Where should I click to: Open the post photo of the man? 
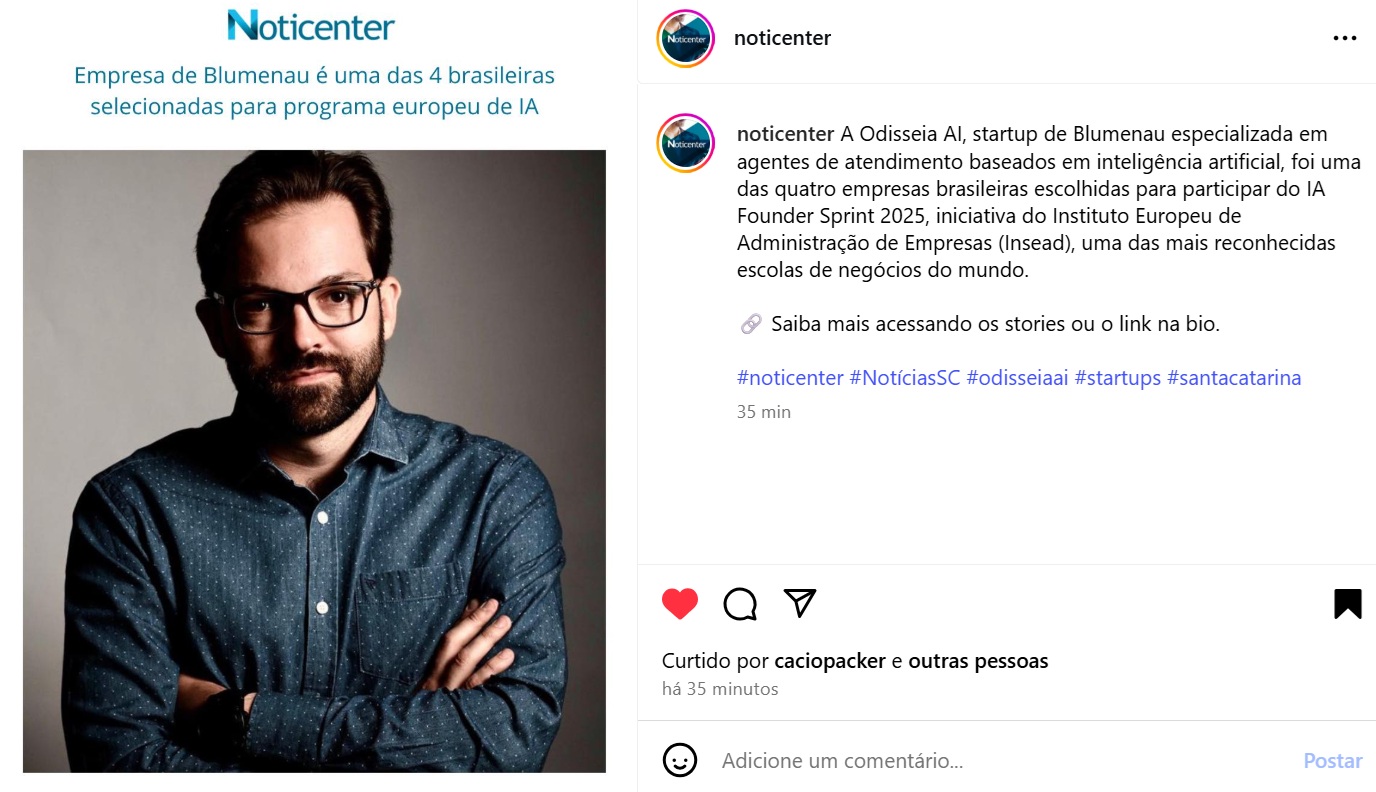click(x=314, y=461)
